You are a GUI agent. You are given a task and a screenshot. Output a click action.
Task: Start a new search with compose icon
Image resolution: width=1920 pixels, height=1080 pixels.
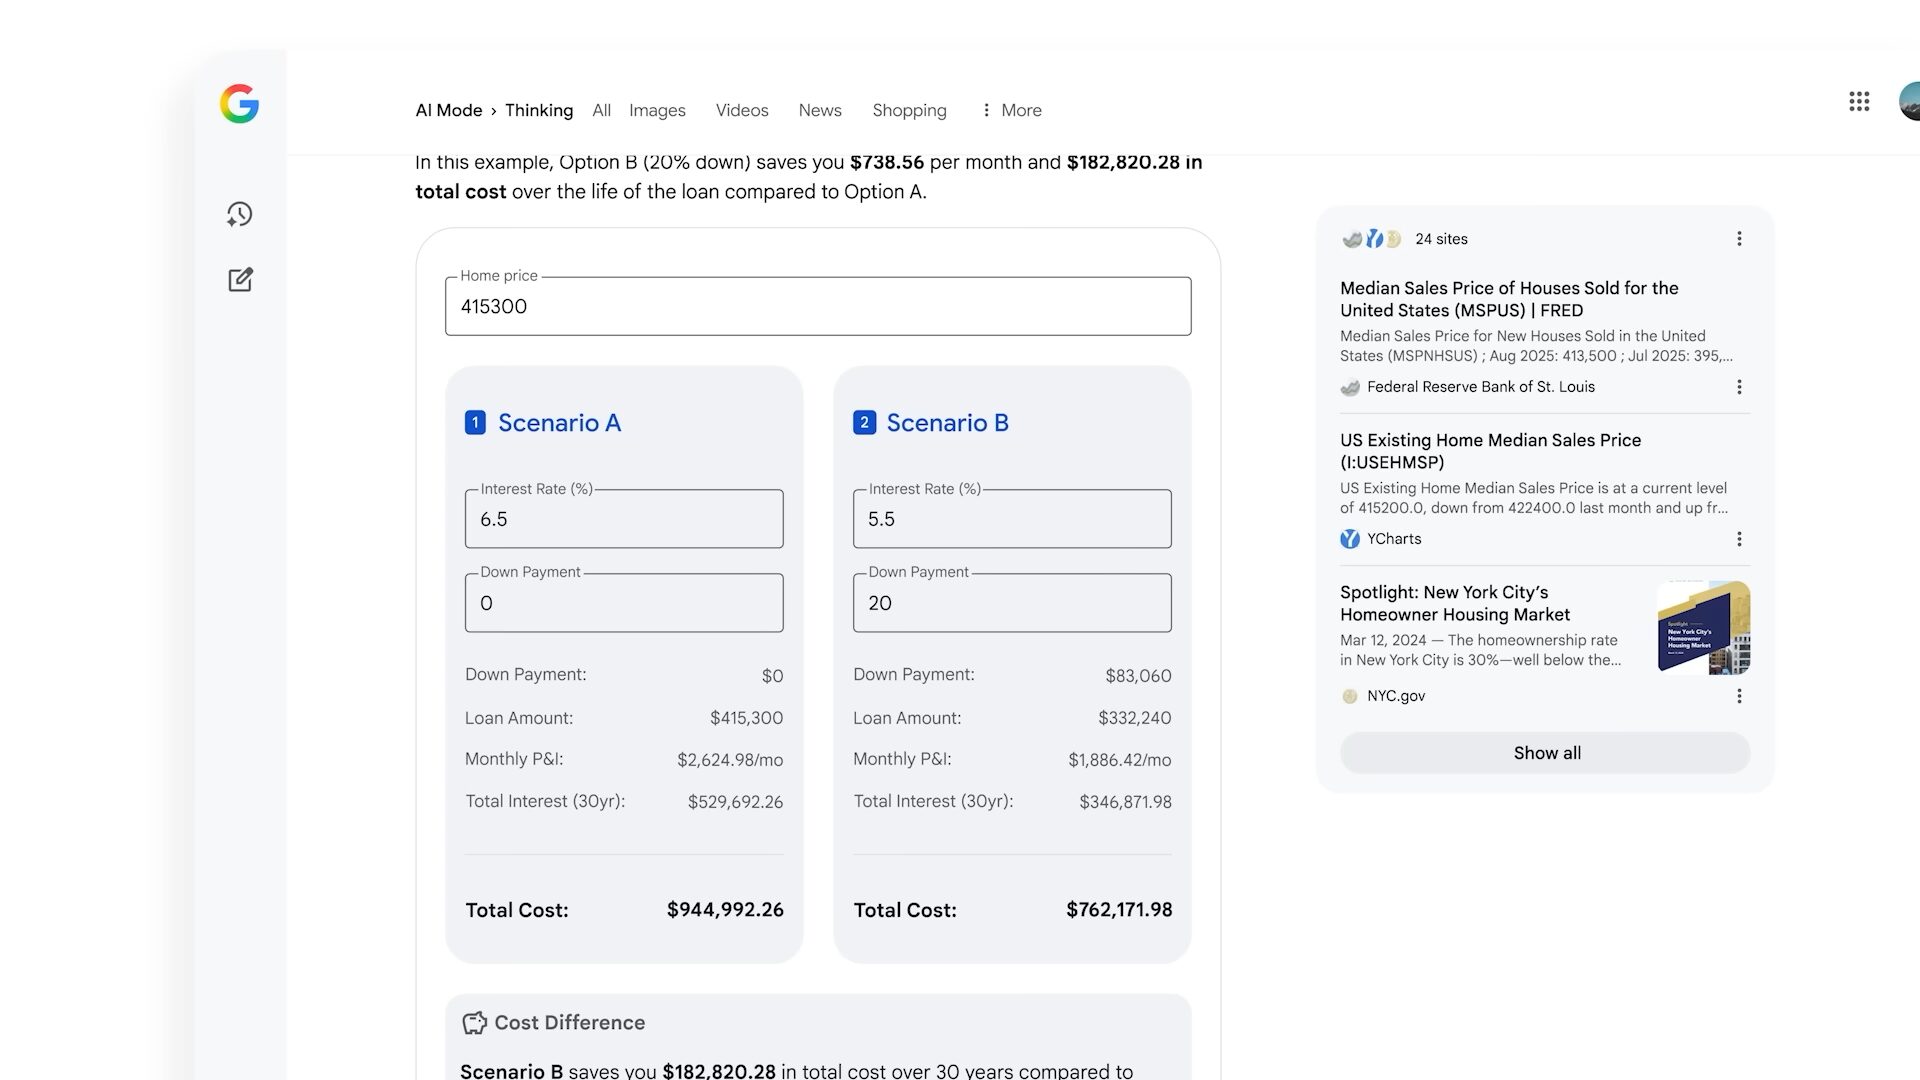(x=240, y=280)
